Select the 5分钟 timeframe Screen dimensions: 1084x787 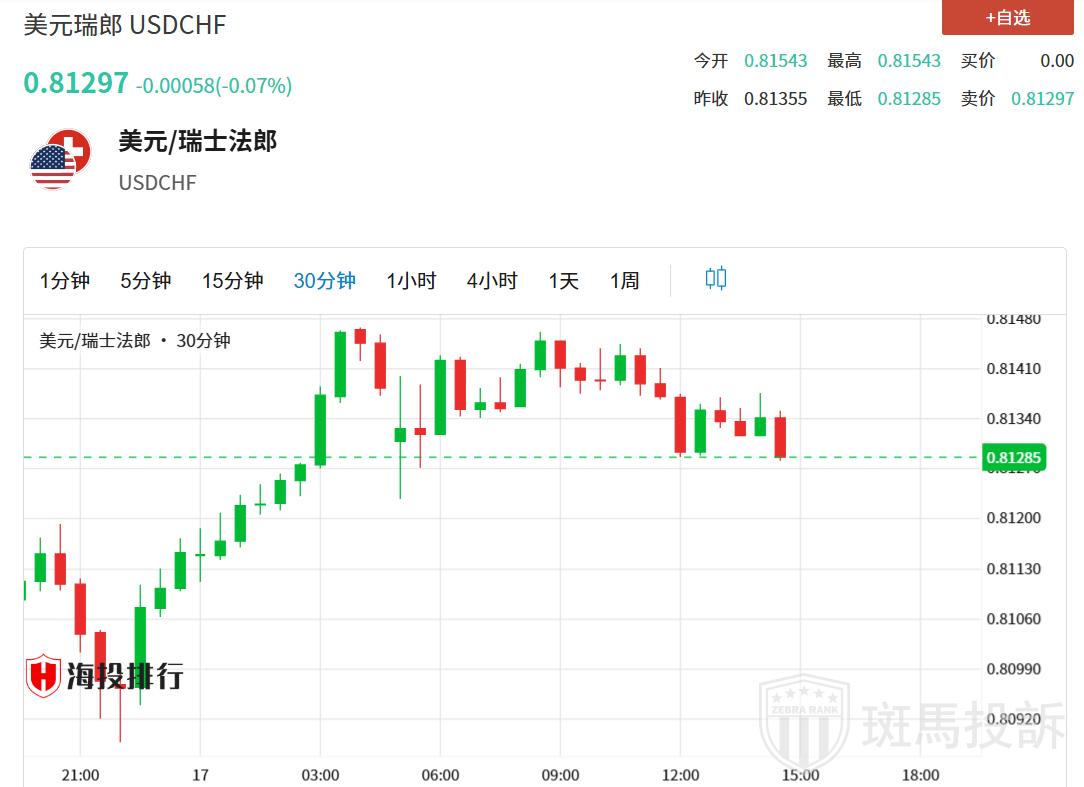pyautogui.click(x=146, y=281)
